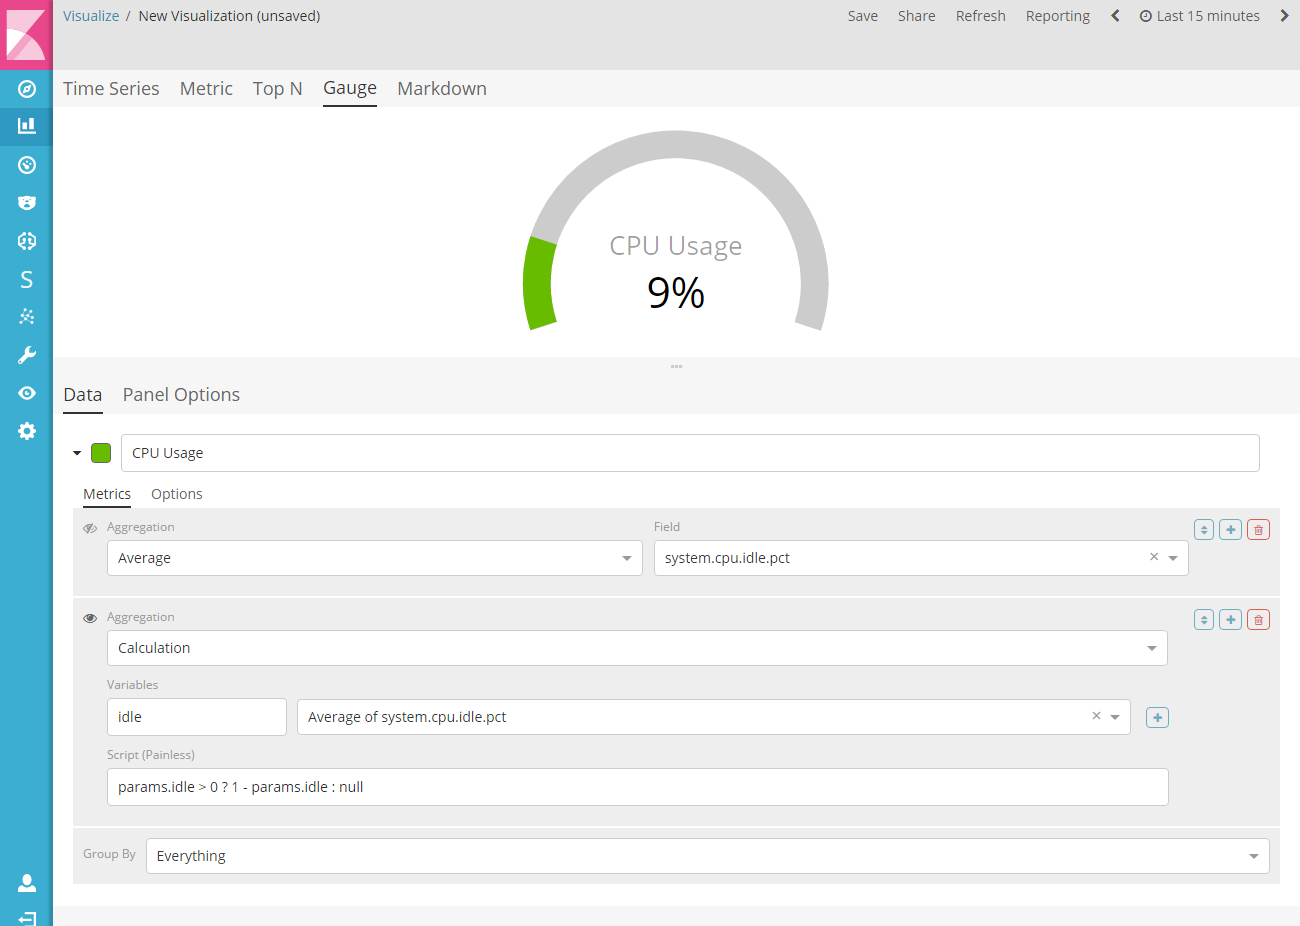
Task: Click Save in the top menu
Action: [x=862, y=16]
